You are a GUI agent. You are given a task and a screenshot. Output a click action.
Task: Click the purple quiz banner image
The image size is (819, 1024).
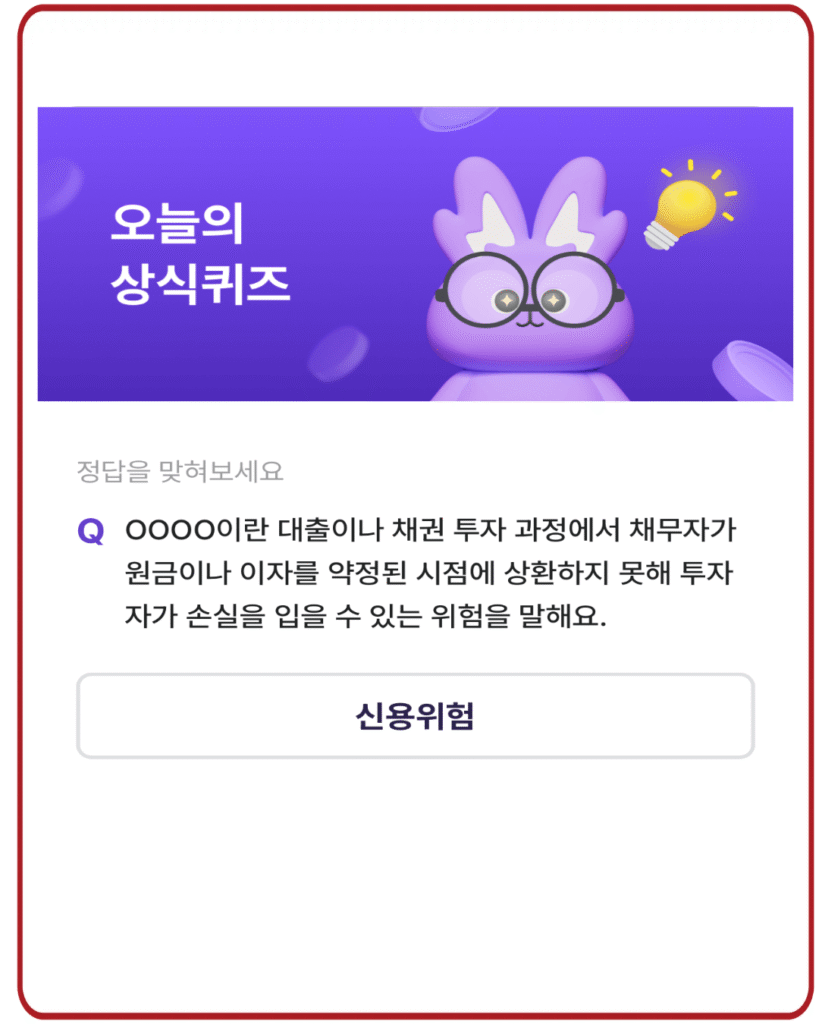415,254
